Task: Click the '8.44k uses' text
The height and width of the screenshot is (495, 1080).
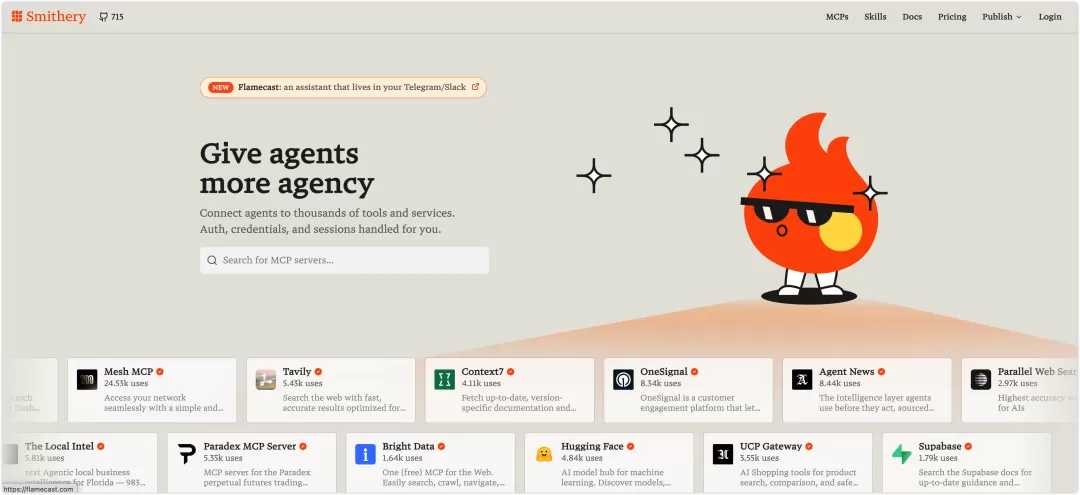Action: [x=840, y=383]
